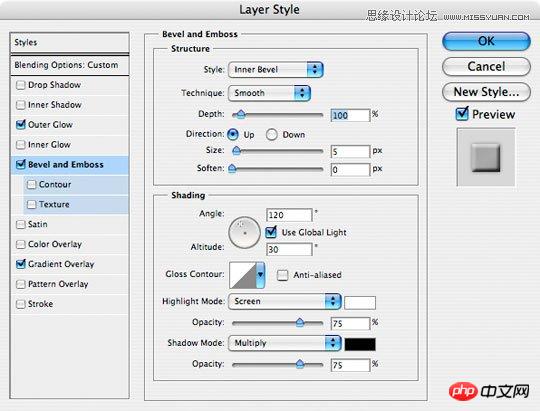The height and width of the screenshot is (411, 540).
Task: Expand Shadow Mode dropdown set to Multiply
Action: point(285,343)
